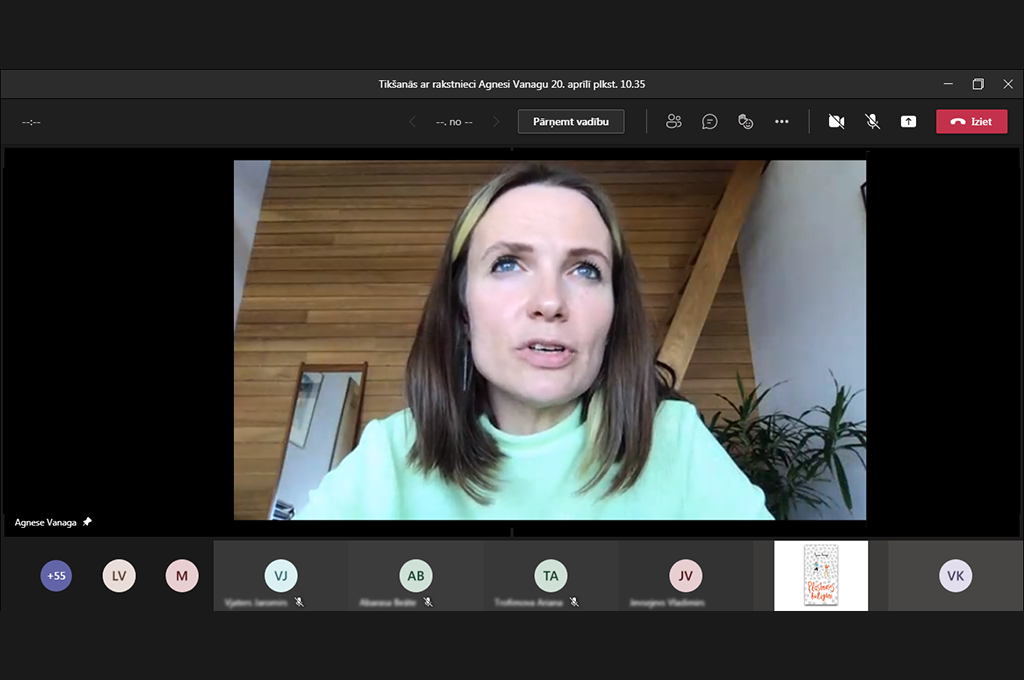
Task: Go to the previous slide arrow
Action: coord(412,121)
